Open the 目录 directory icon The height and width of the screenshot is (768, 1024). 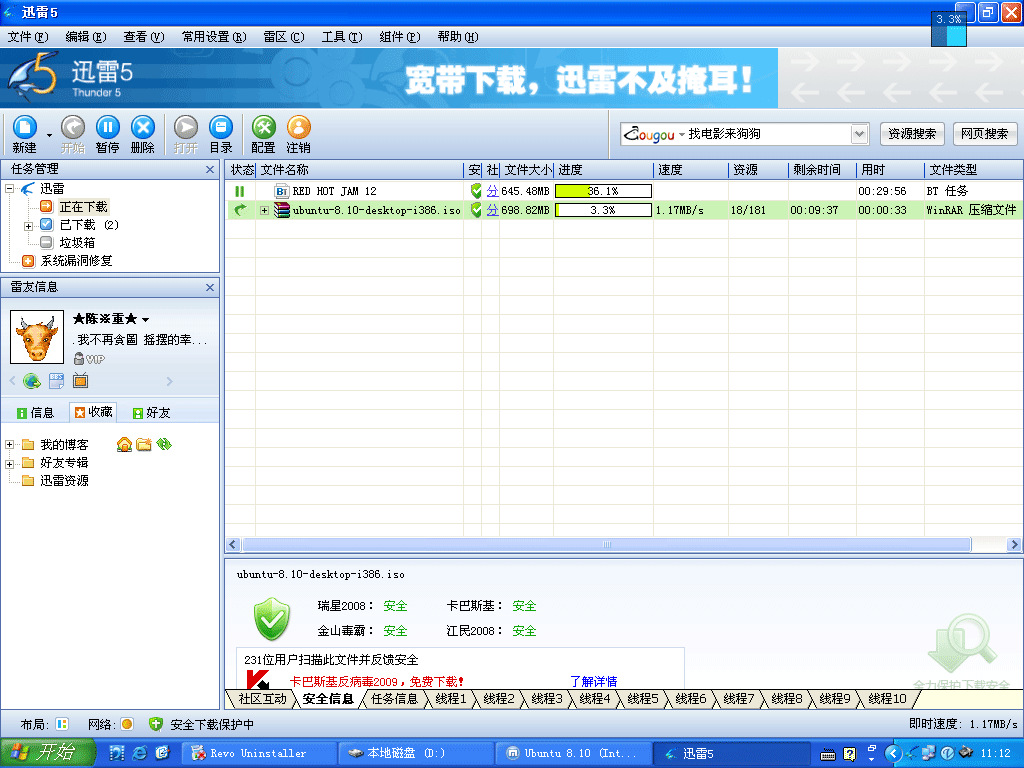point(221,134)
